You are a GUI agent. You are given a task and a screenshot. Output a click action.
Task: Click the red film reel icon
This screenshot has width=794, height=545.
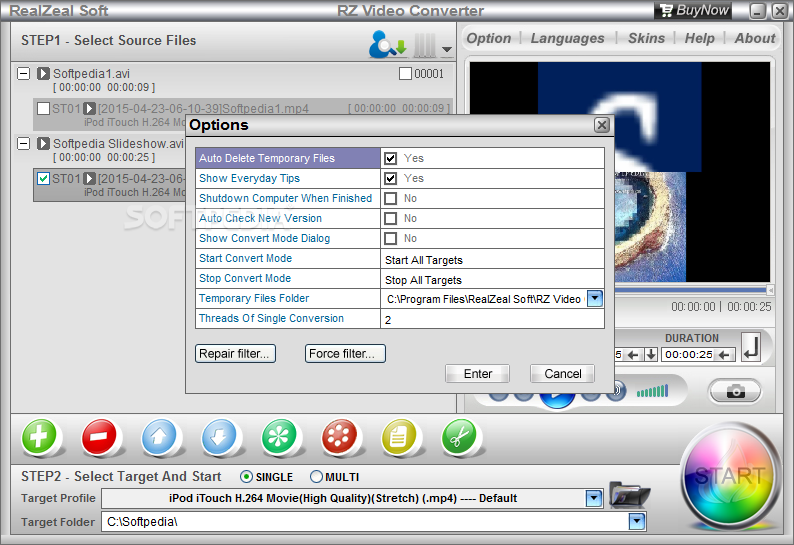point(339,437)
